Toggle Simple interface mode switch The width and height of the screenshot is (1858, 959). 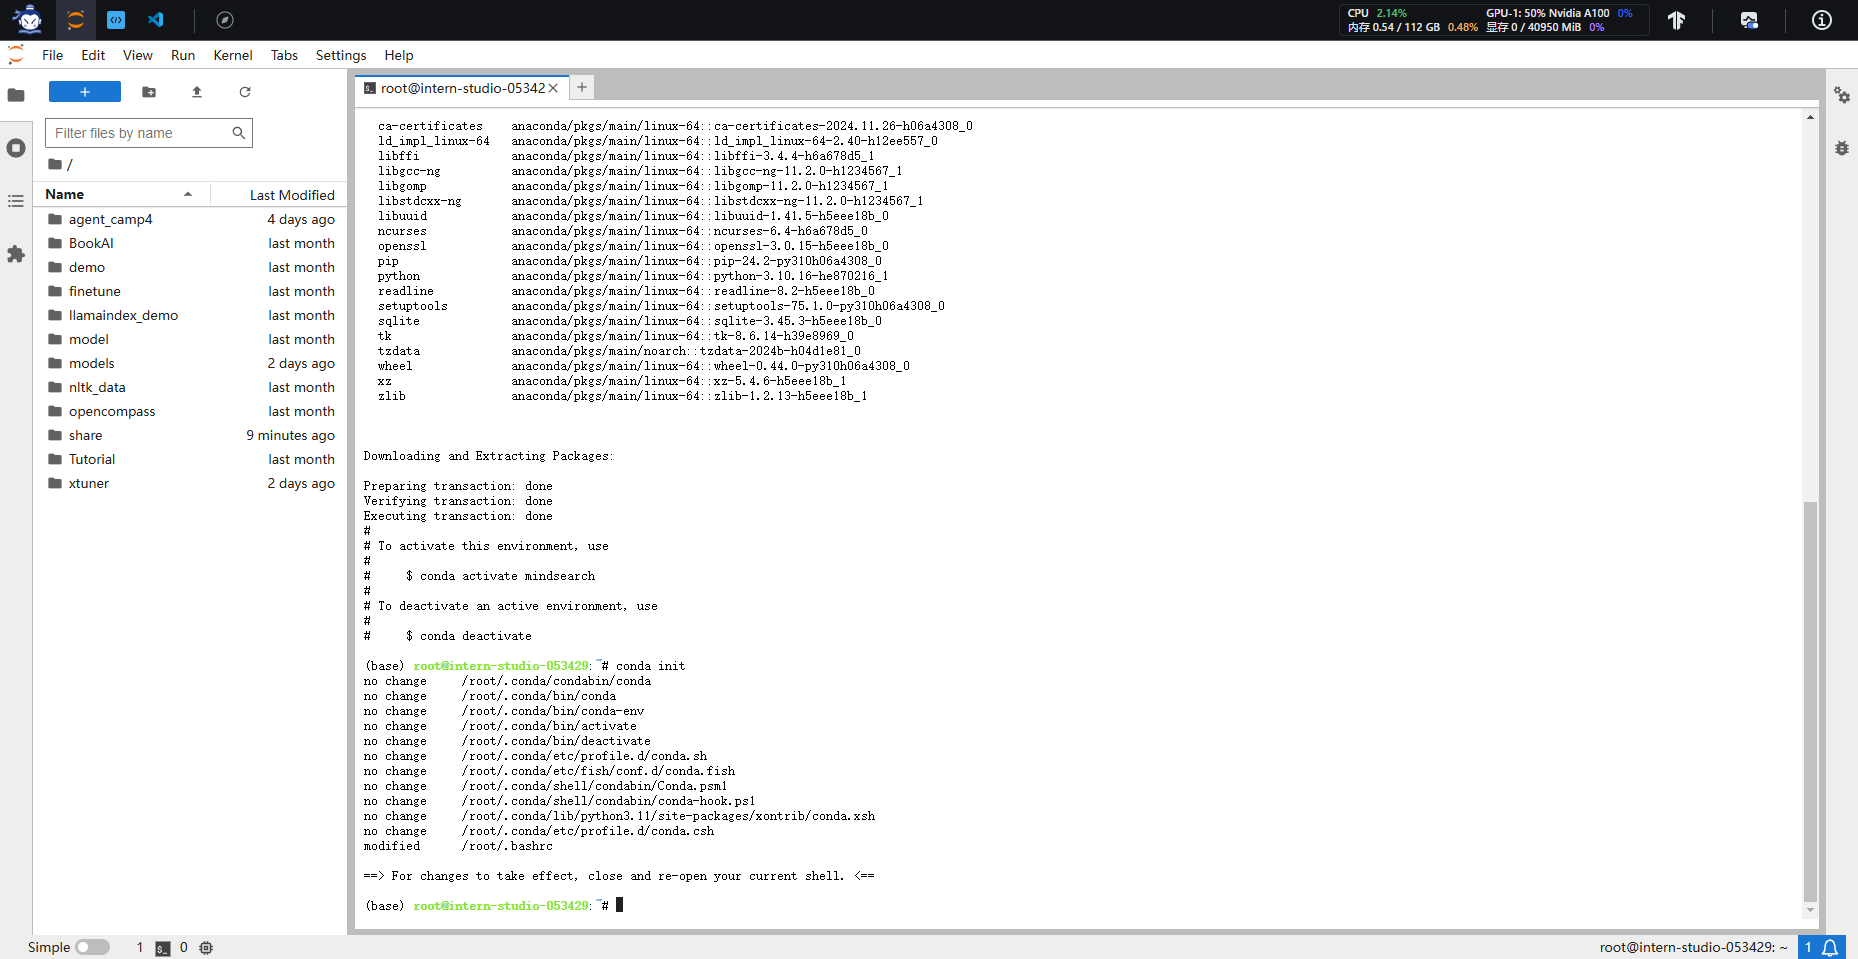(92, 947)
